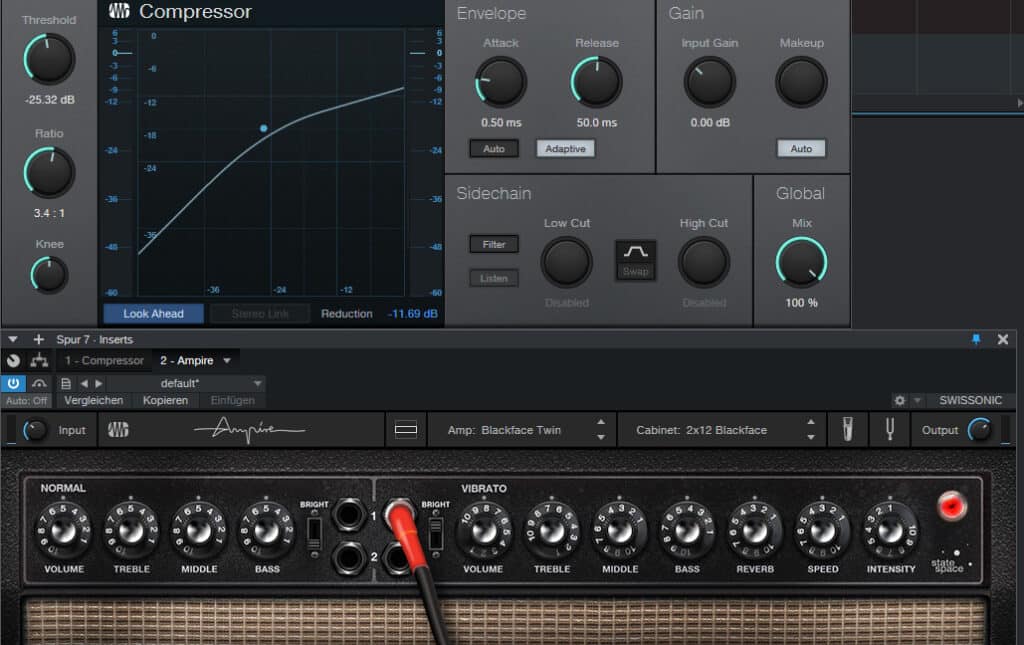Go to previous preset arrow

(x=84, y=383)
